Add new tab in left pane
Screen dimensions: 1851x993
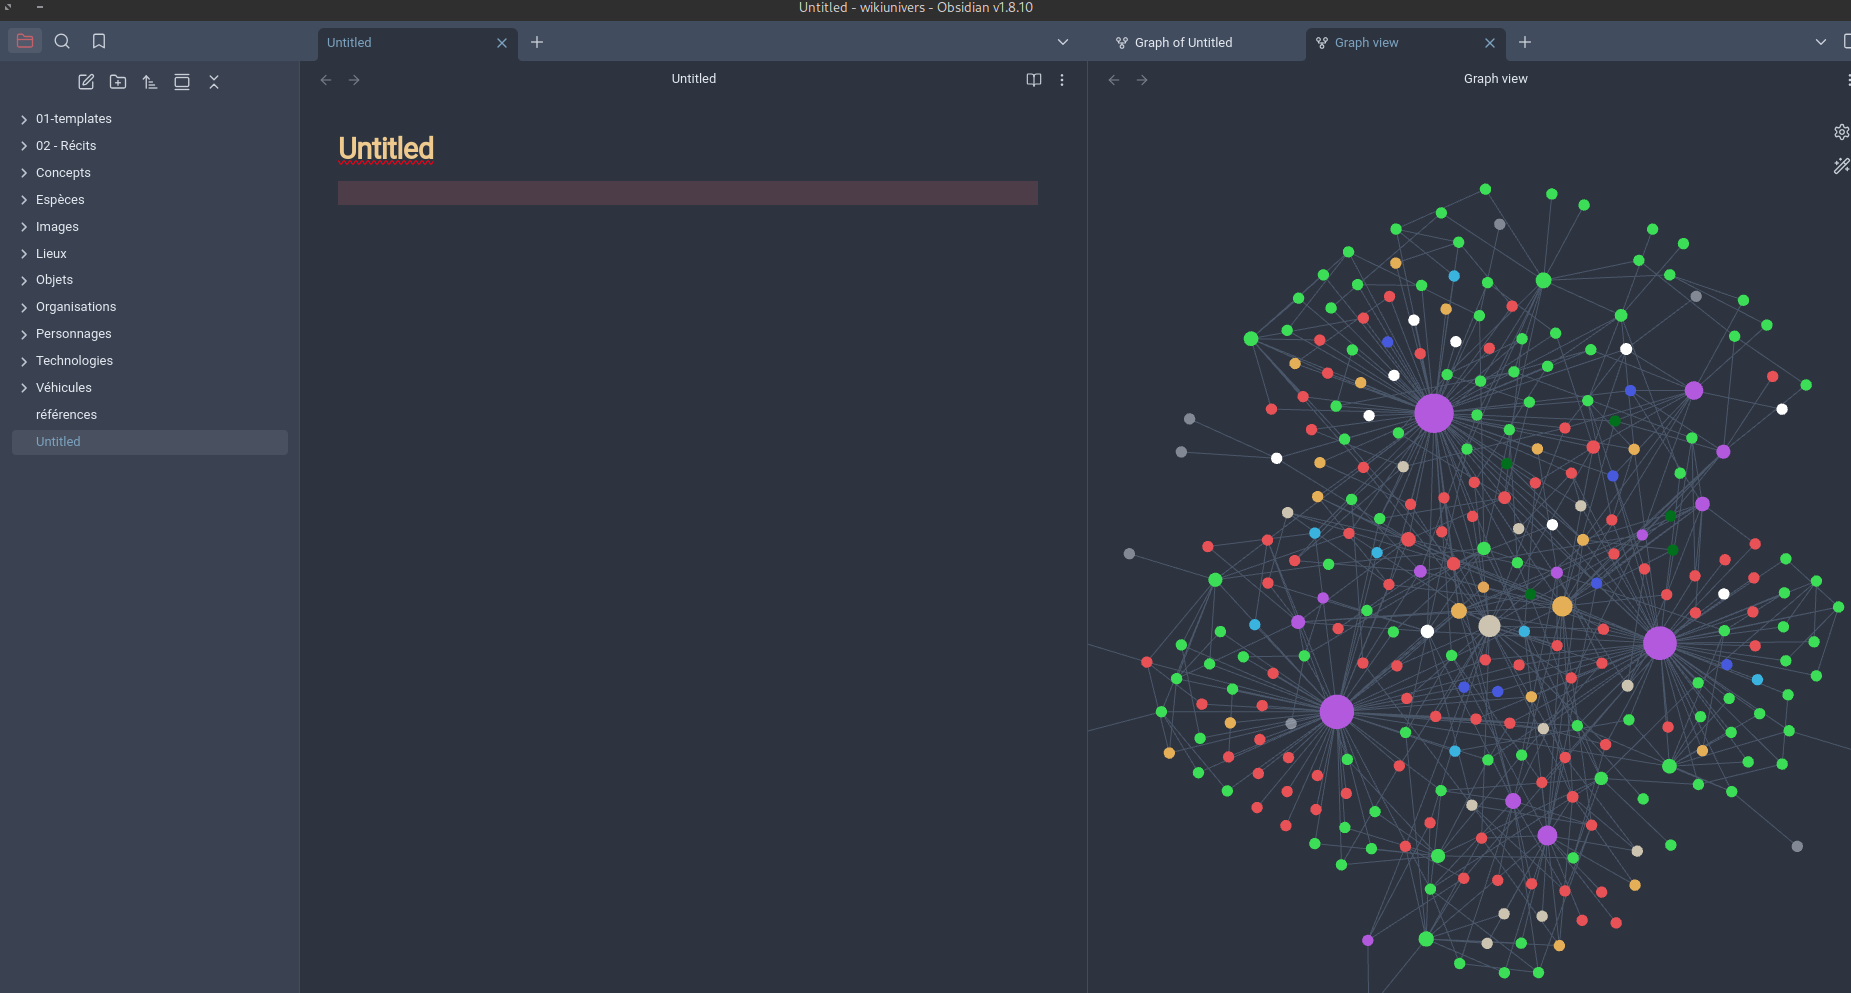537,42
